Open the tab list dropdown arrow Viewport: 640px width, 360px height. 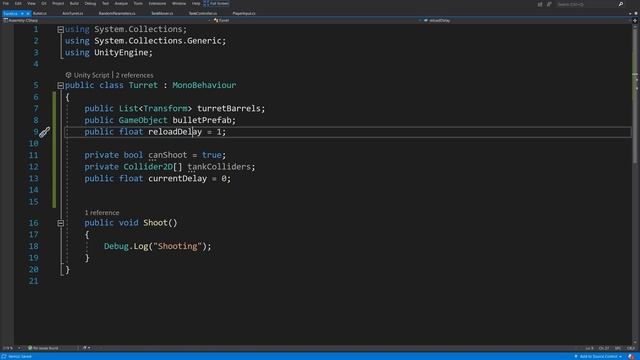(630, 13)
